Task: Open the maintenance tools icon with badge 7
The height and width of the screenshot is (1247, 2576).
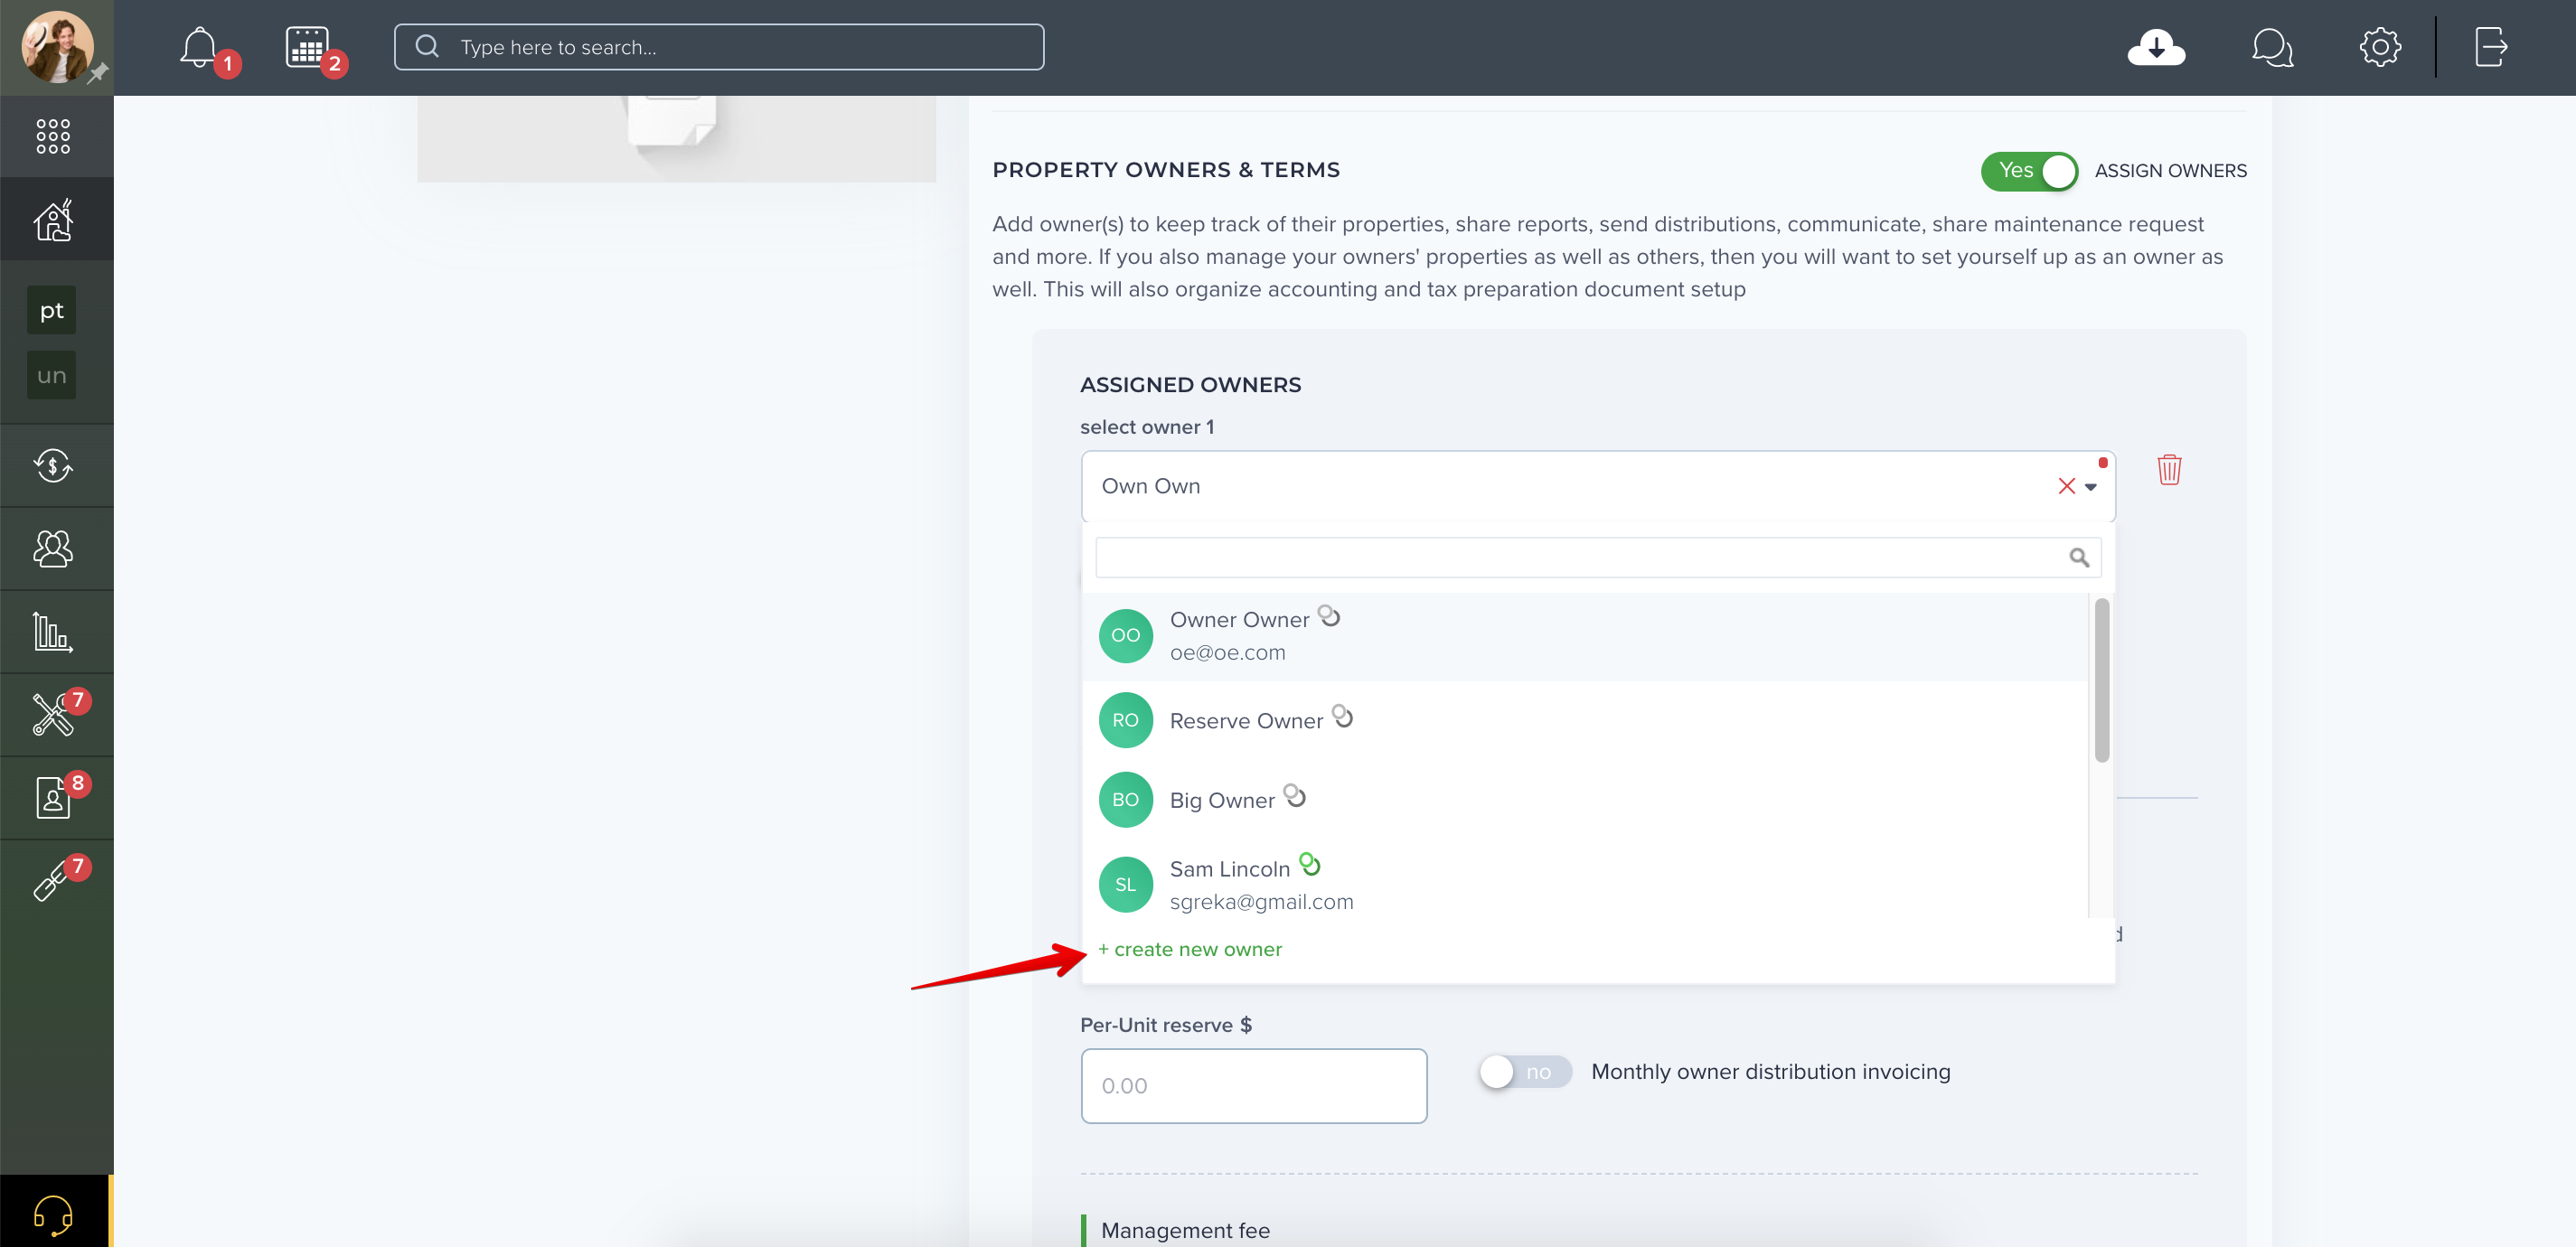Action: (x=53, y=714)
